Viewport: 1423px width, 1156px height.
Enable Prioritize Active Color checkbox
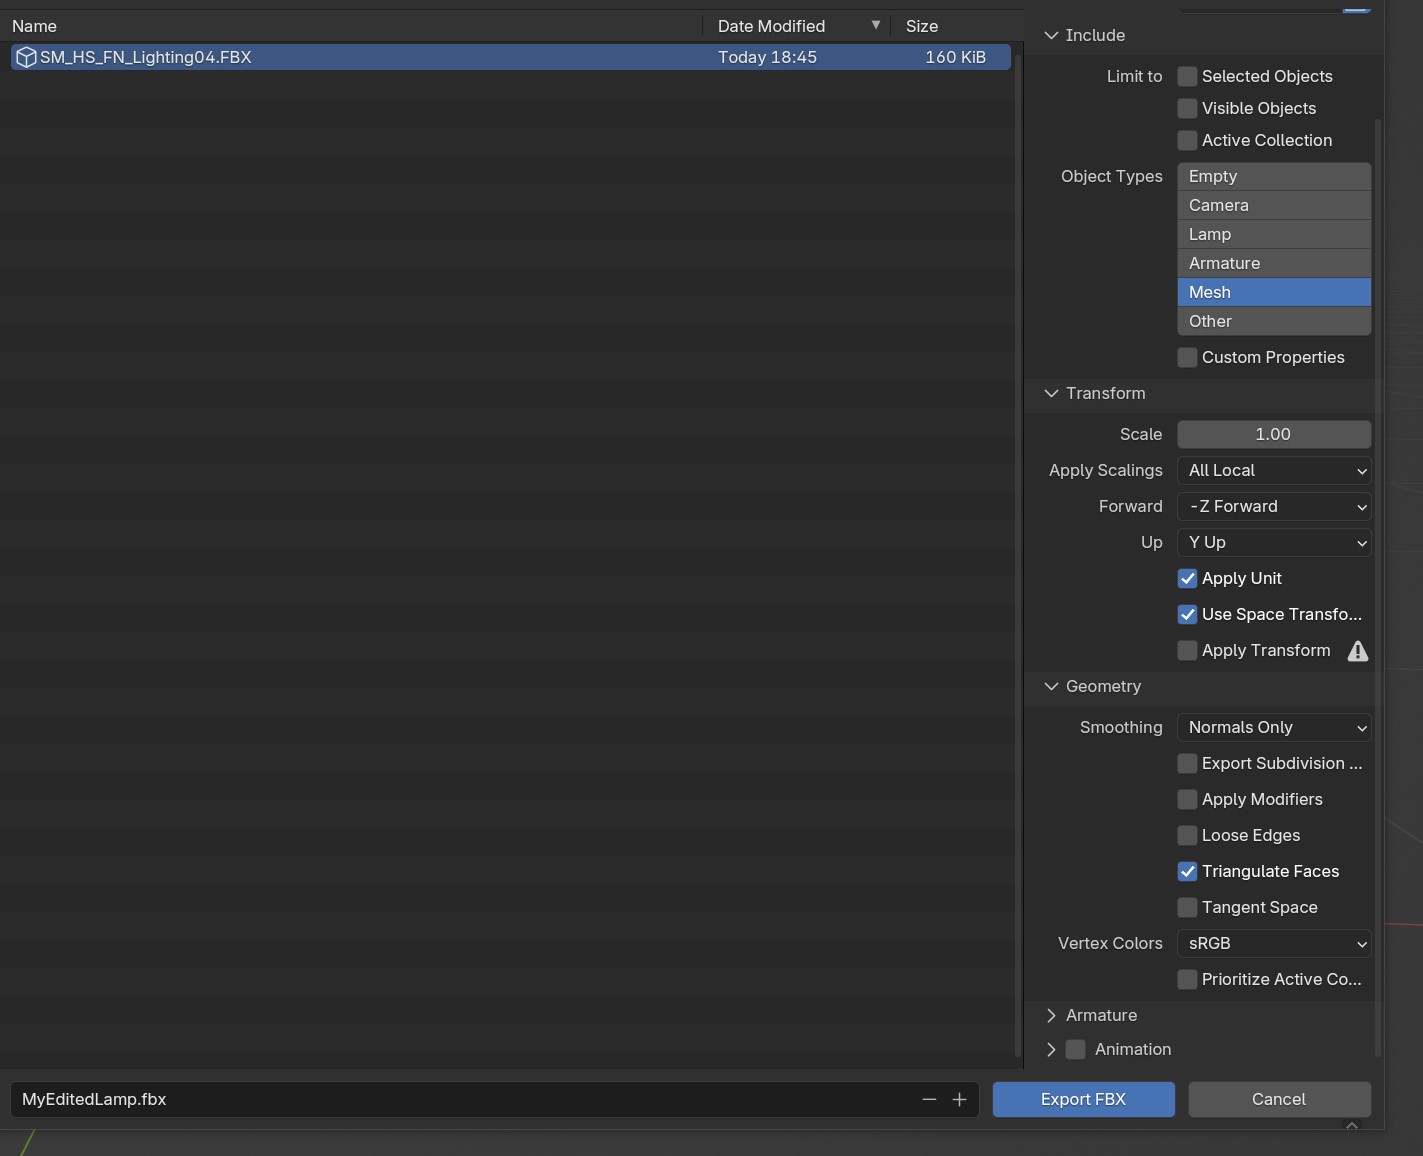1187,979
